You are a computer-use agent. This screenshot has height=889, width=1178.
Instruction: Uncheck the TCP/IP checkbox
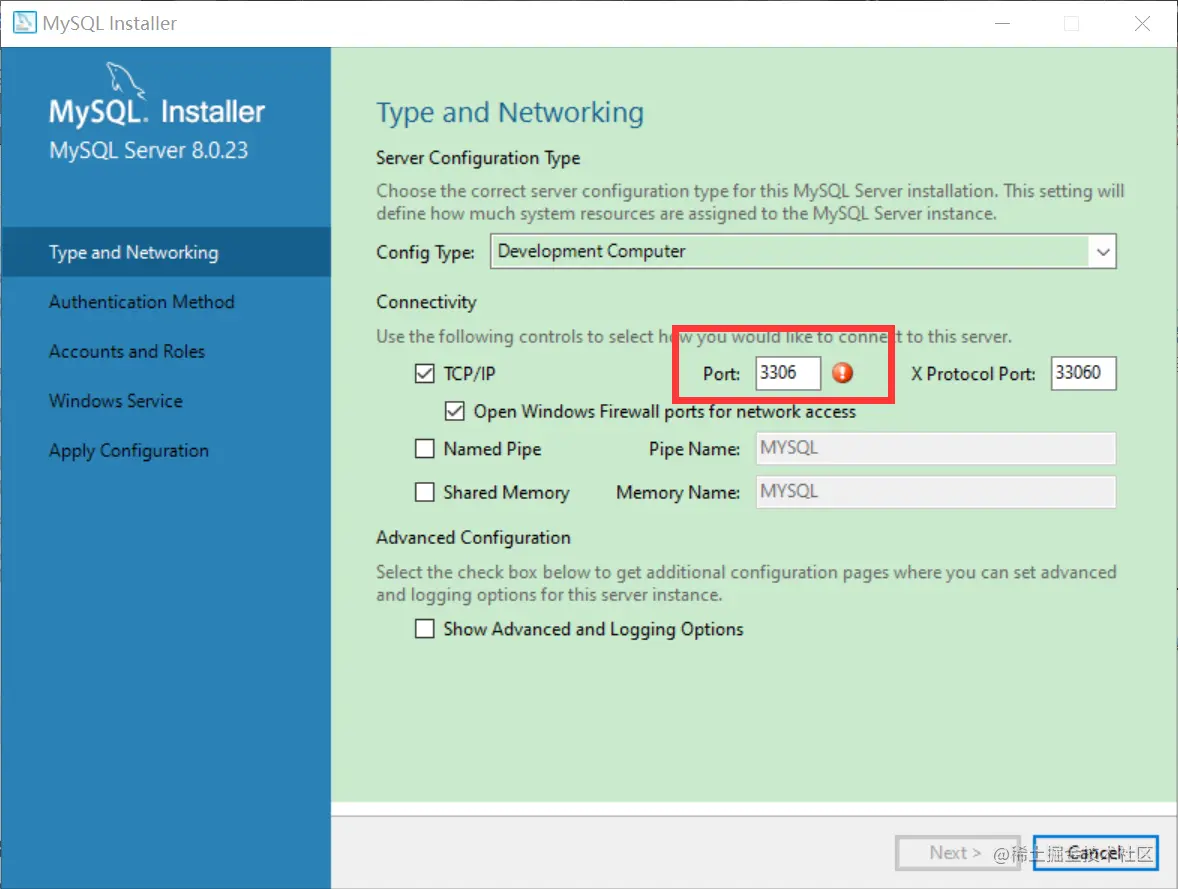(x=424, y=373)
